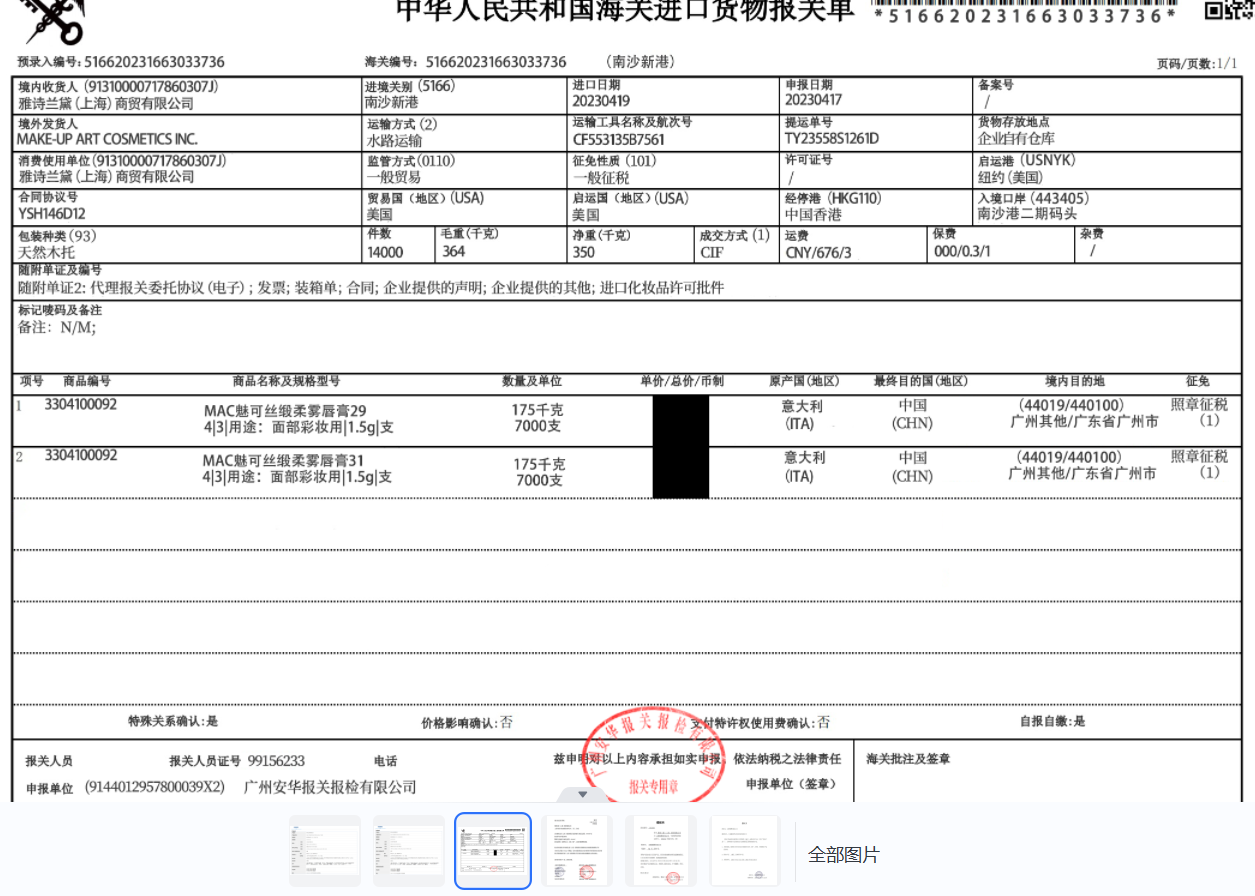Click 水路运输 transport mode
Screen dimensions: 1255x896
(395, 141)
